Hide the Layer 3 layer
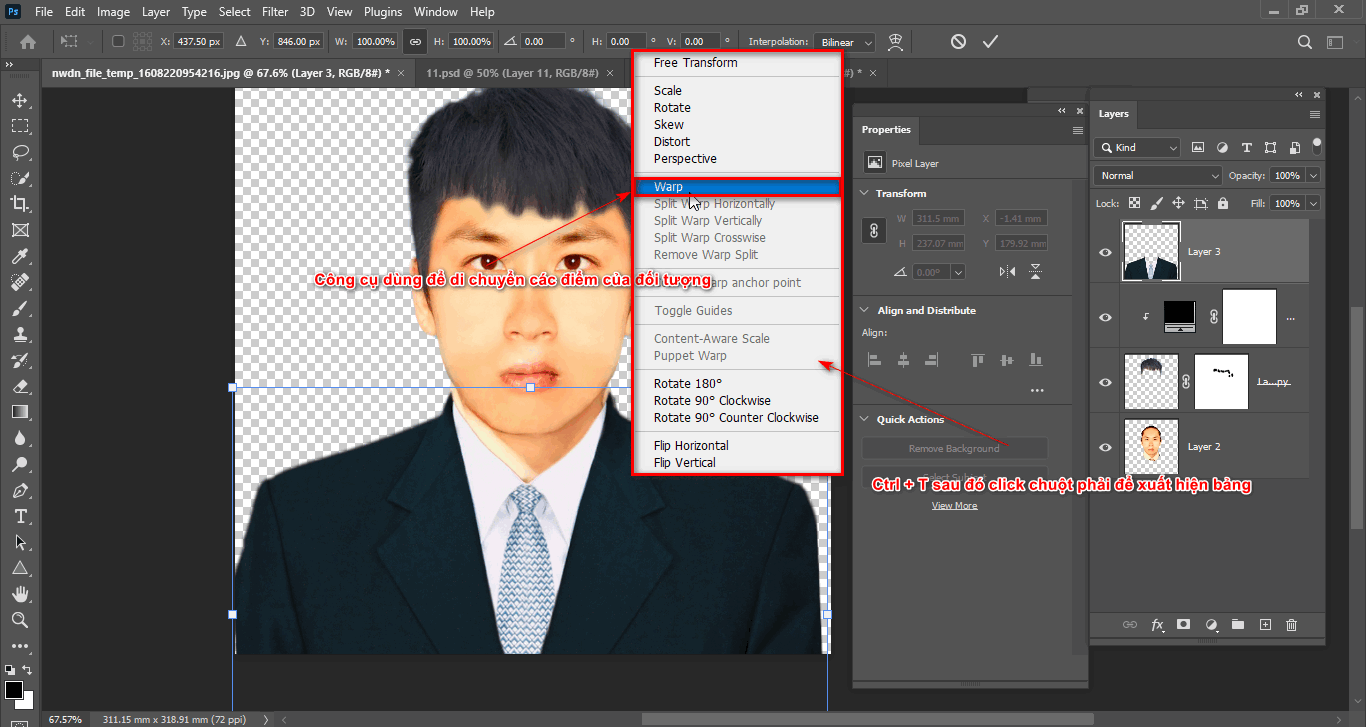 [1104, 252]
